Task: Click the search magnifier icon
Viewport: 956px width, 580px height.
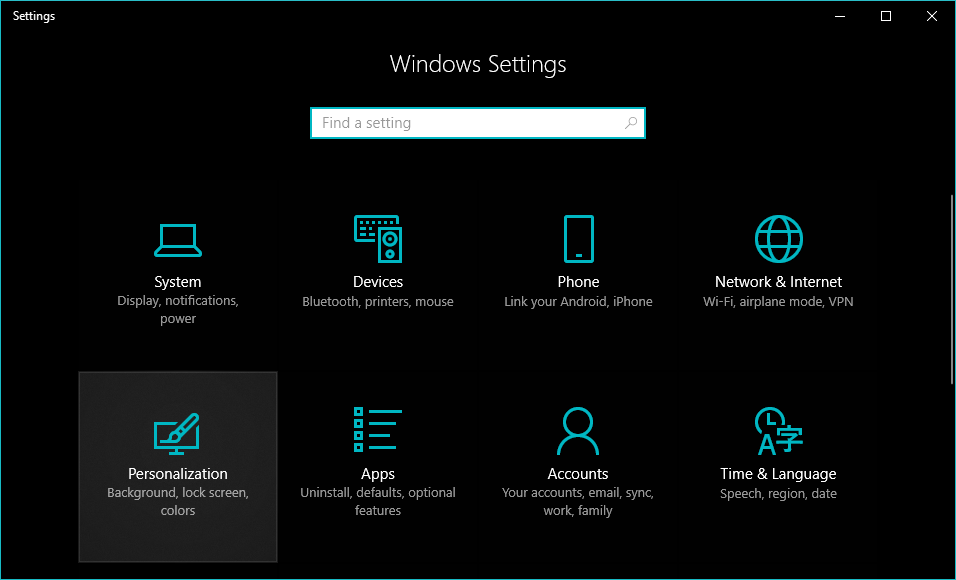Action: [x=631, y=123]
